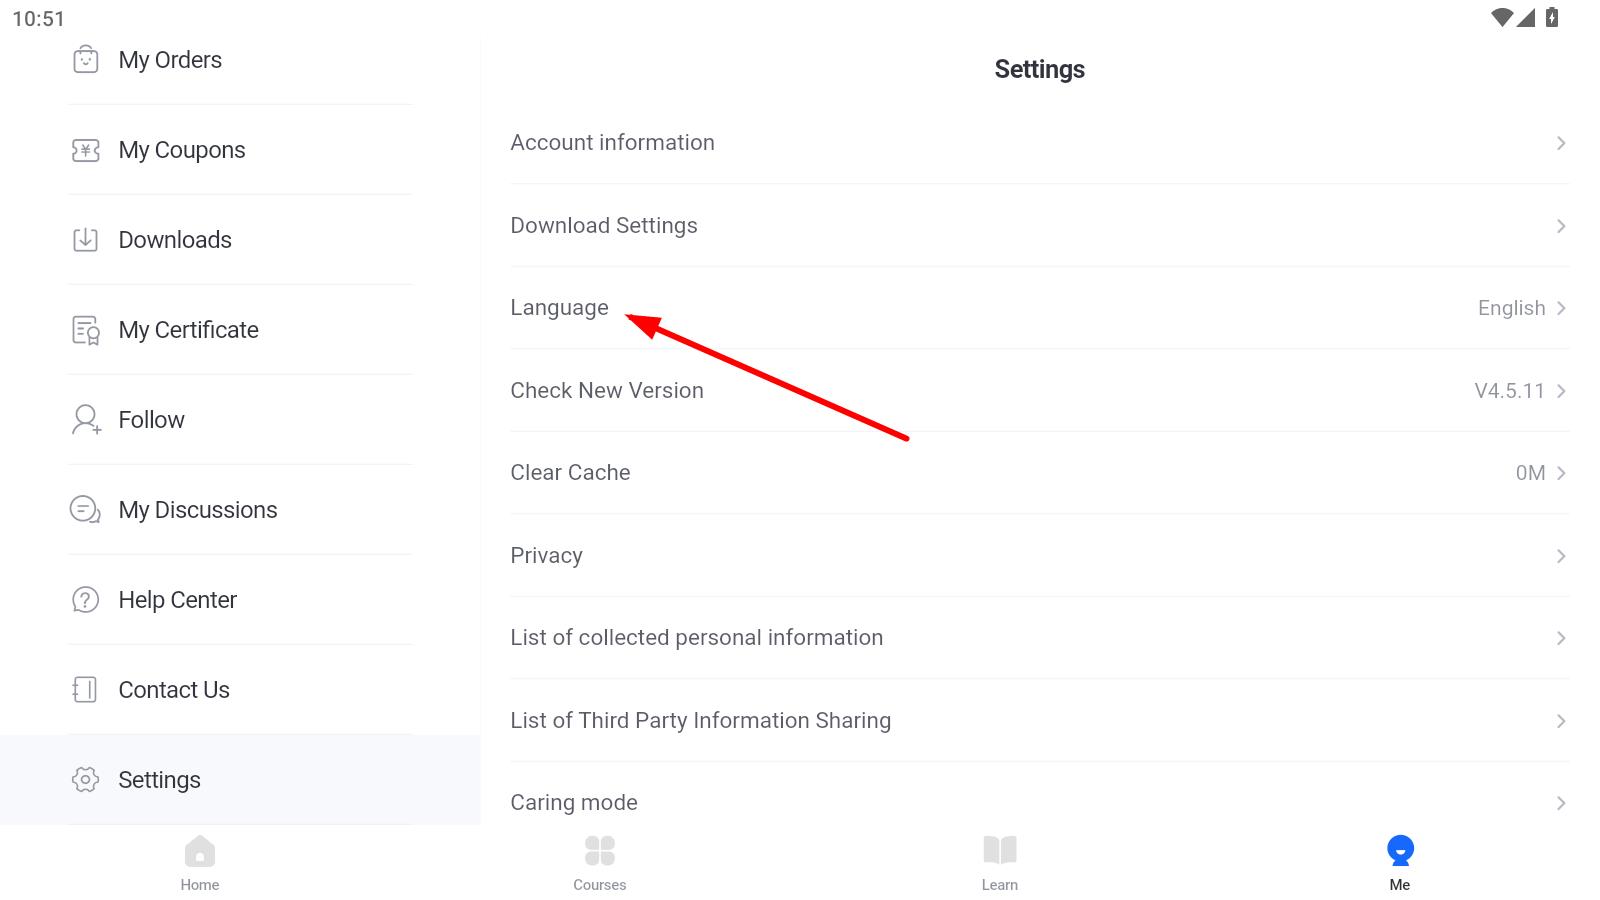Expand Account information chevron
The height and width of the screenshot is (900, 1600).
click(1560, 143)
